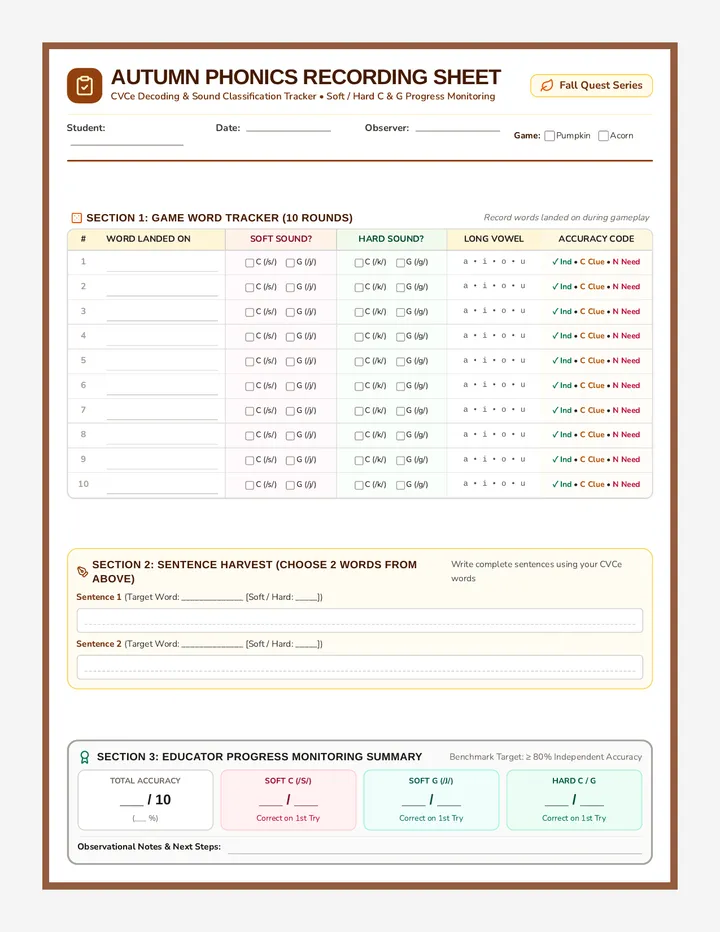Click long vowel options in row 4
This screenshot has height=932, width=720.
(x=494, y=336)
